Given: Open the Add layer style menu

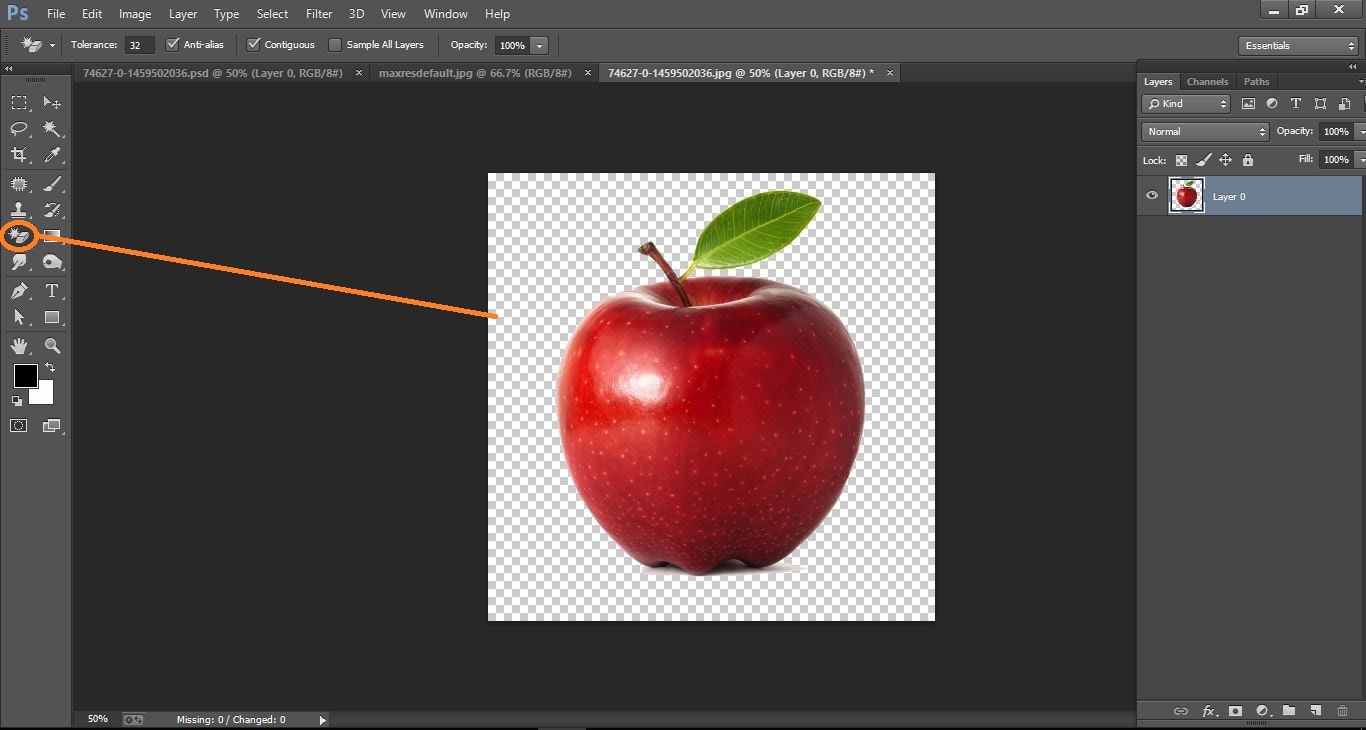Looking at the screenshot, I should pos(1209,711).
